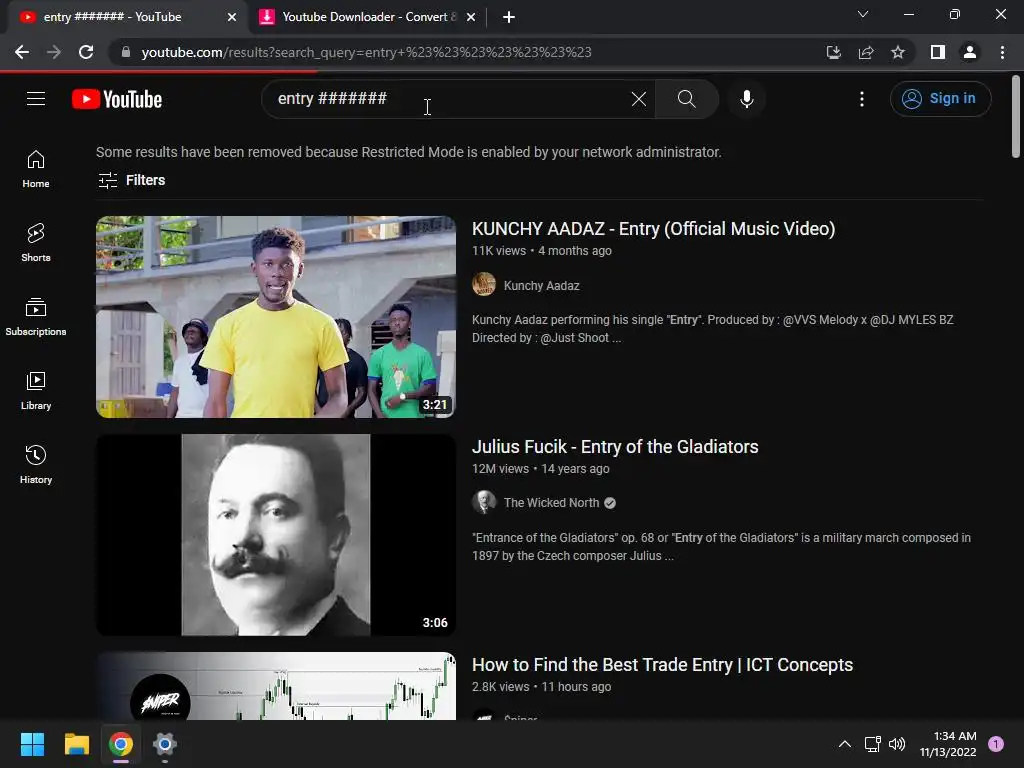Click Chrome icon in taskbar
This screenshot has height=768, width=1024.
[x=121, y=744]
